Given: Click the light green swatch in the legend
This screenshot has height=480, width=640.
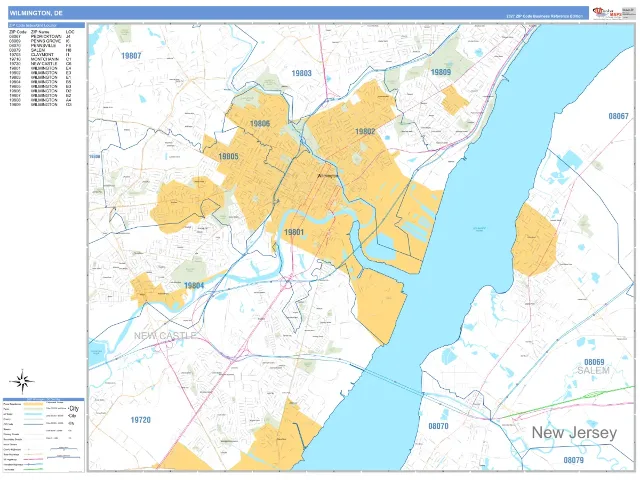Looking at the screenshot, I should click(x=33, y=409).
